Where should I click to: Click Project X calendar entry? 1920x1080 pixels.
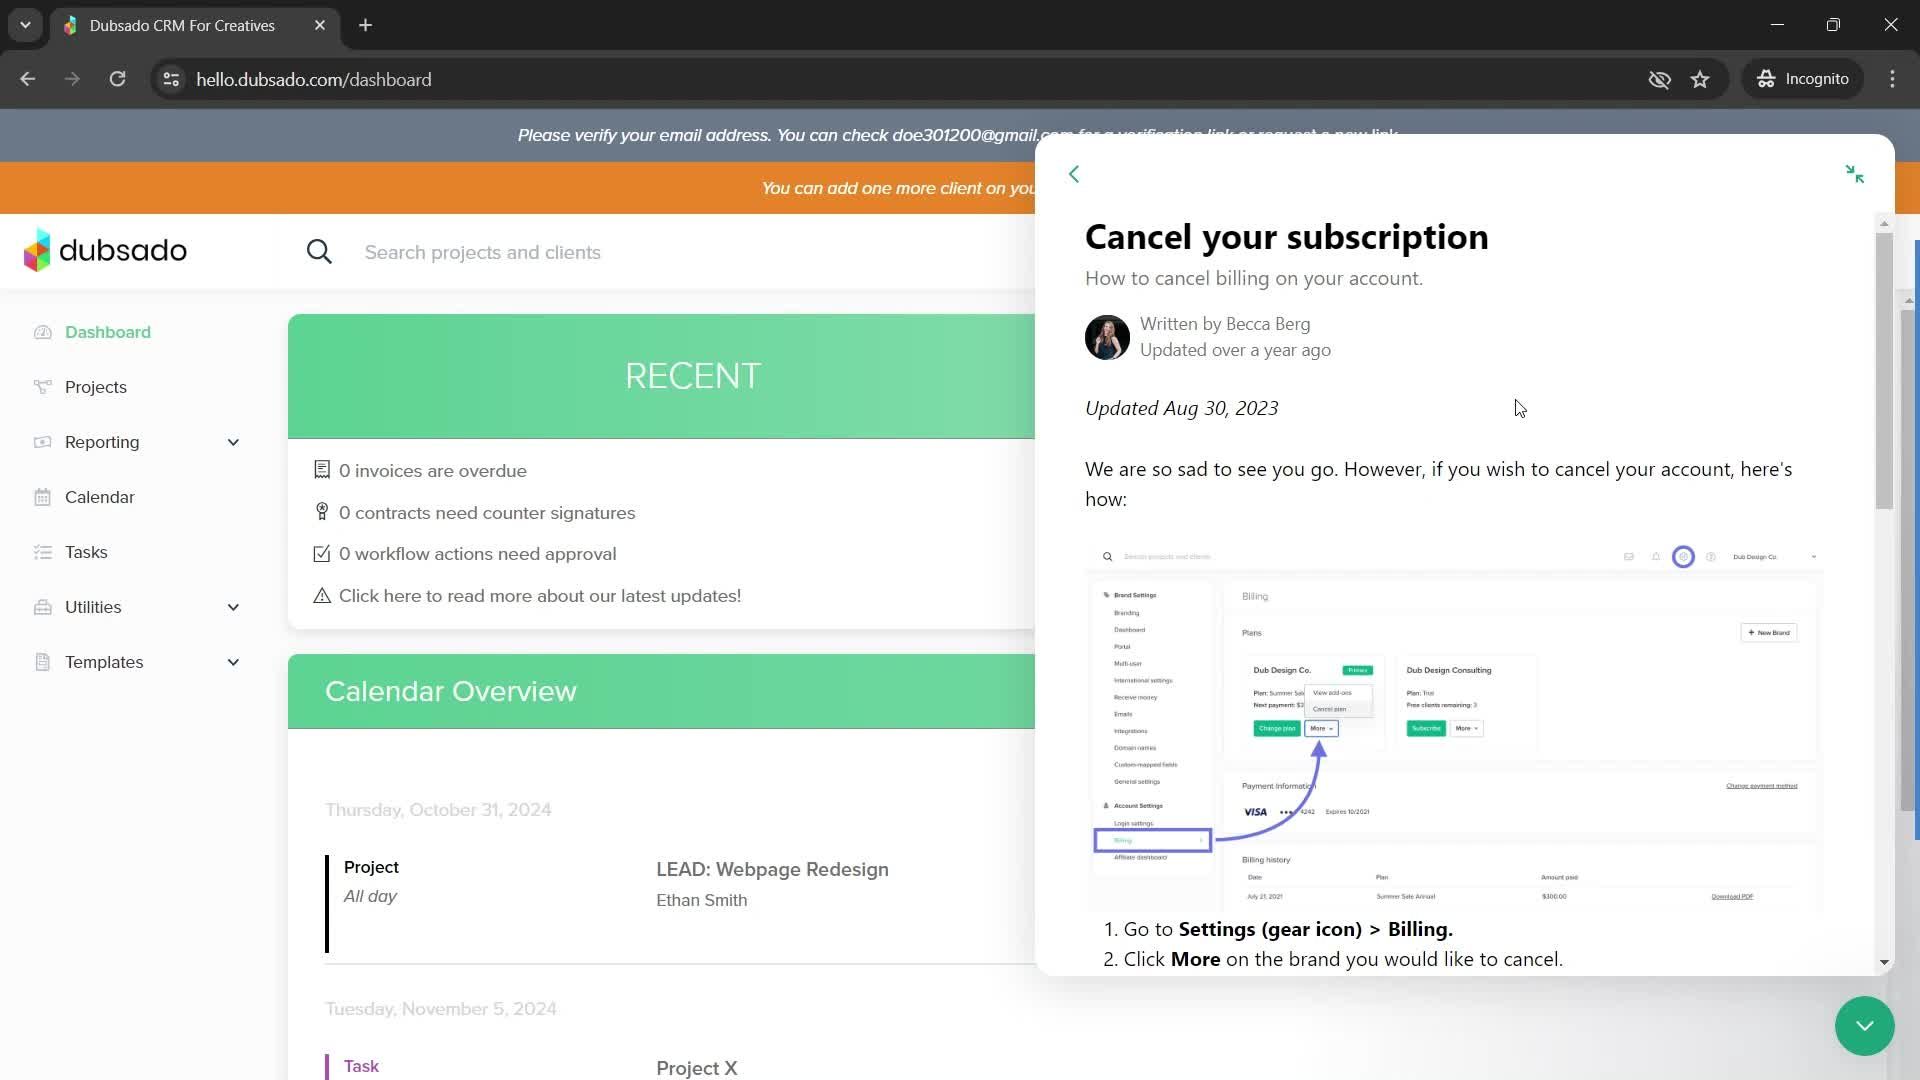click(697, 1067)
